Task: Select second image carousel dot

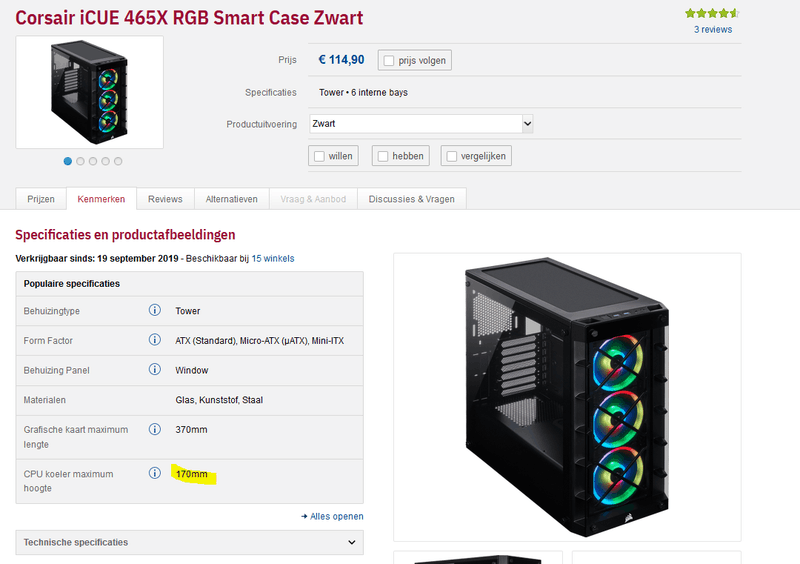Action: 80,161
